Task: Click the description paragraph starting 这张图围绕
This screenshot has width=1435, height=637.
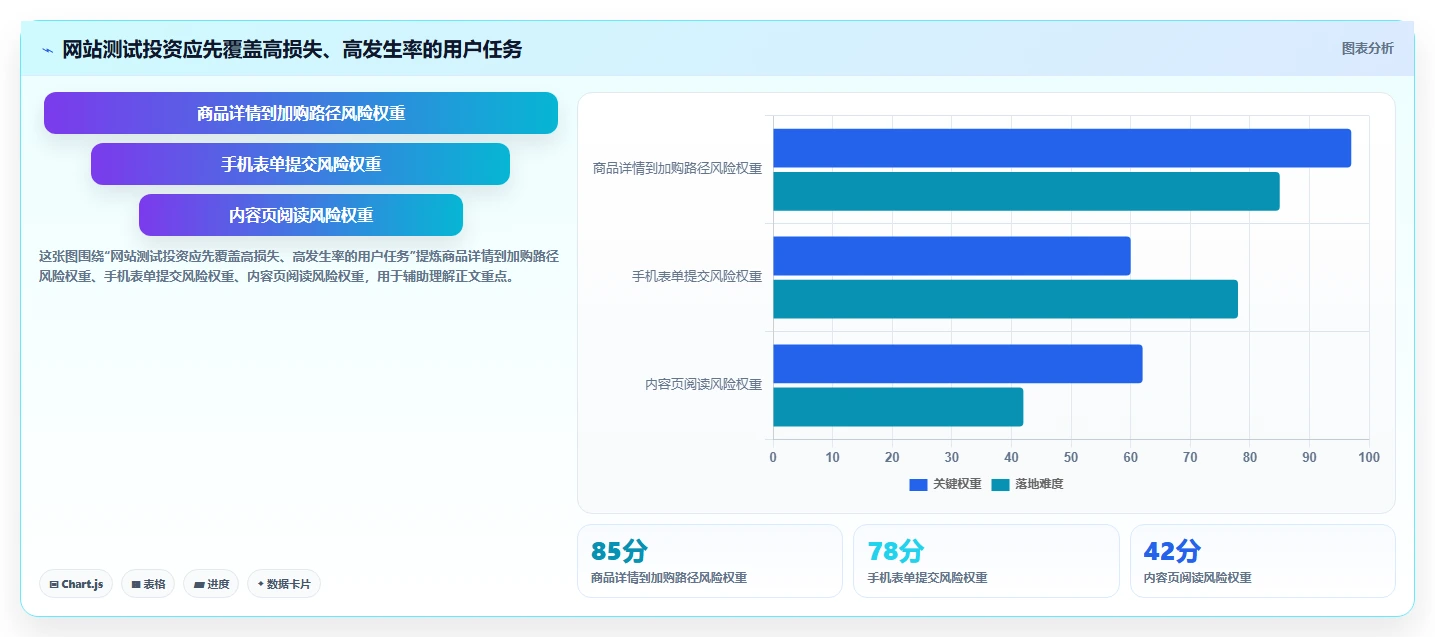Action: pyautogui.click(x=299, y=267)
